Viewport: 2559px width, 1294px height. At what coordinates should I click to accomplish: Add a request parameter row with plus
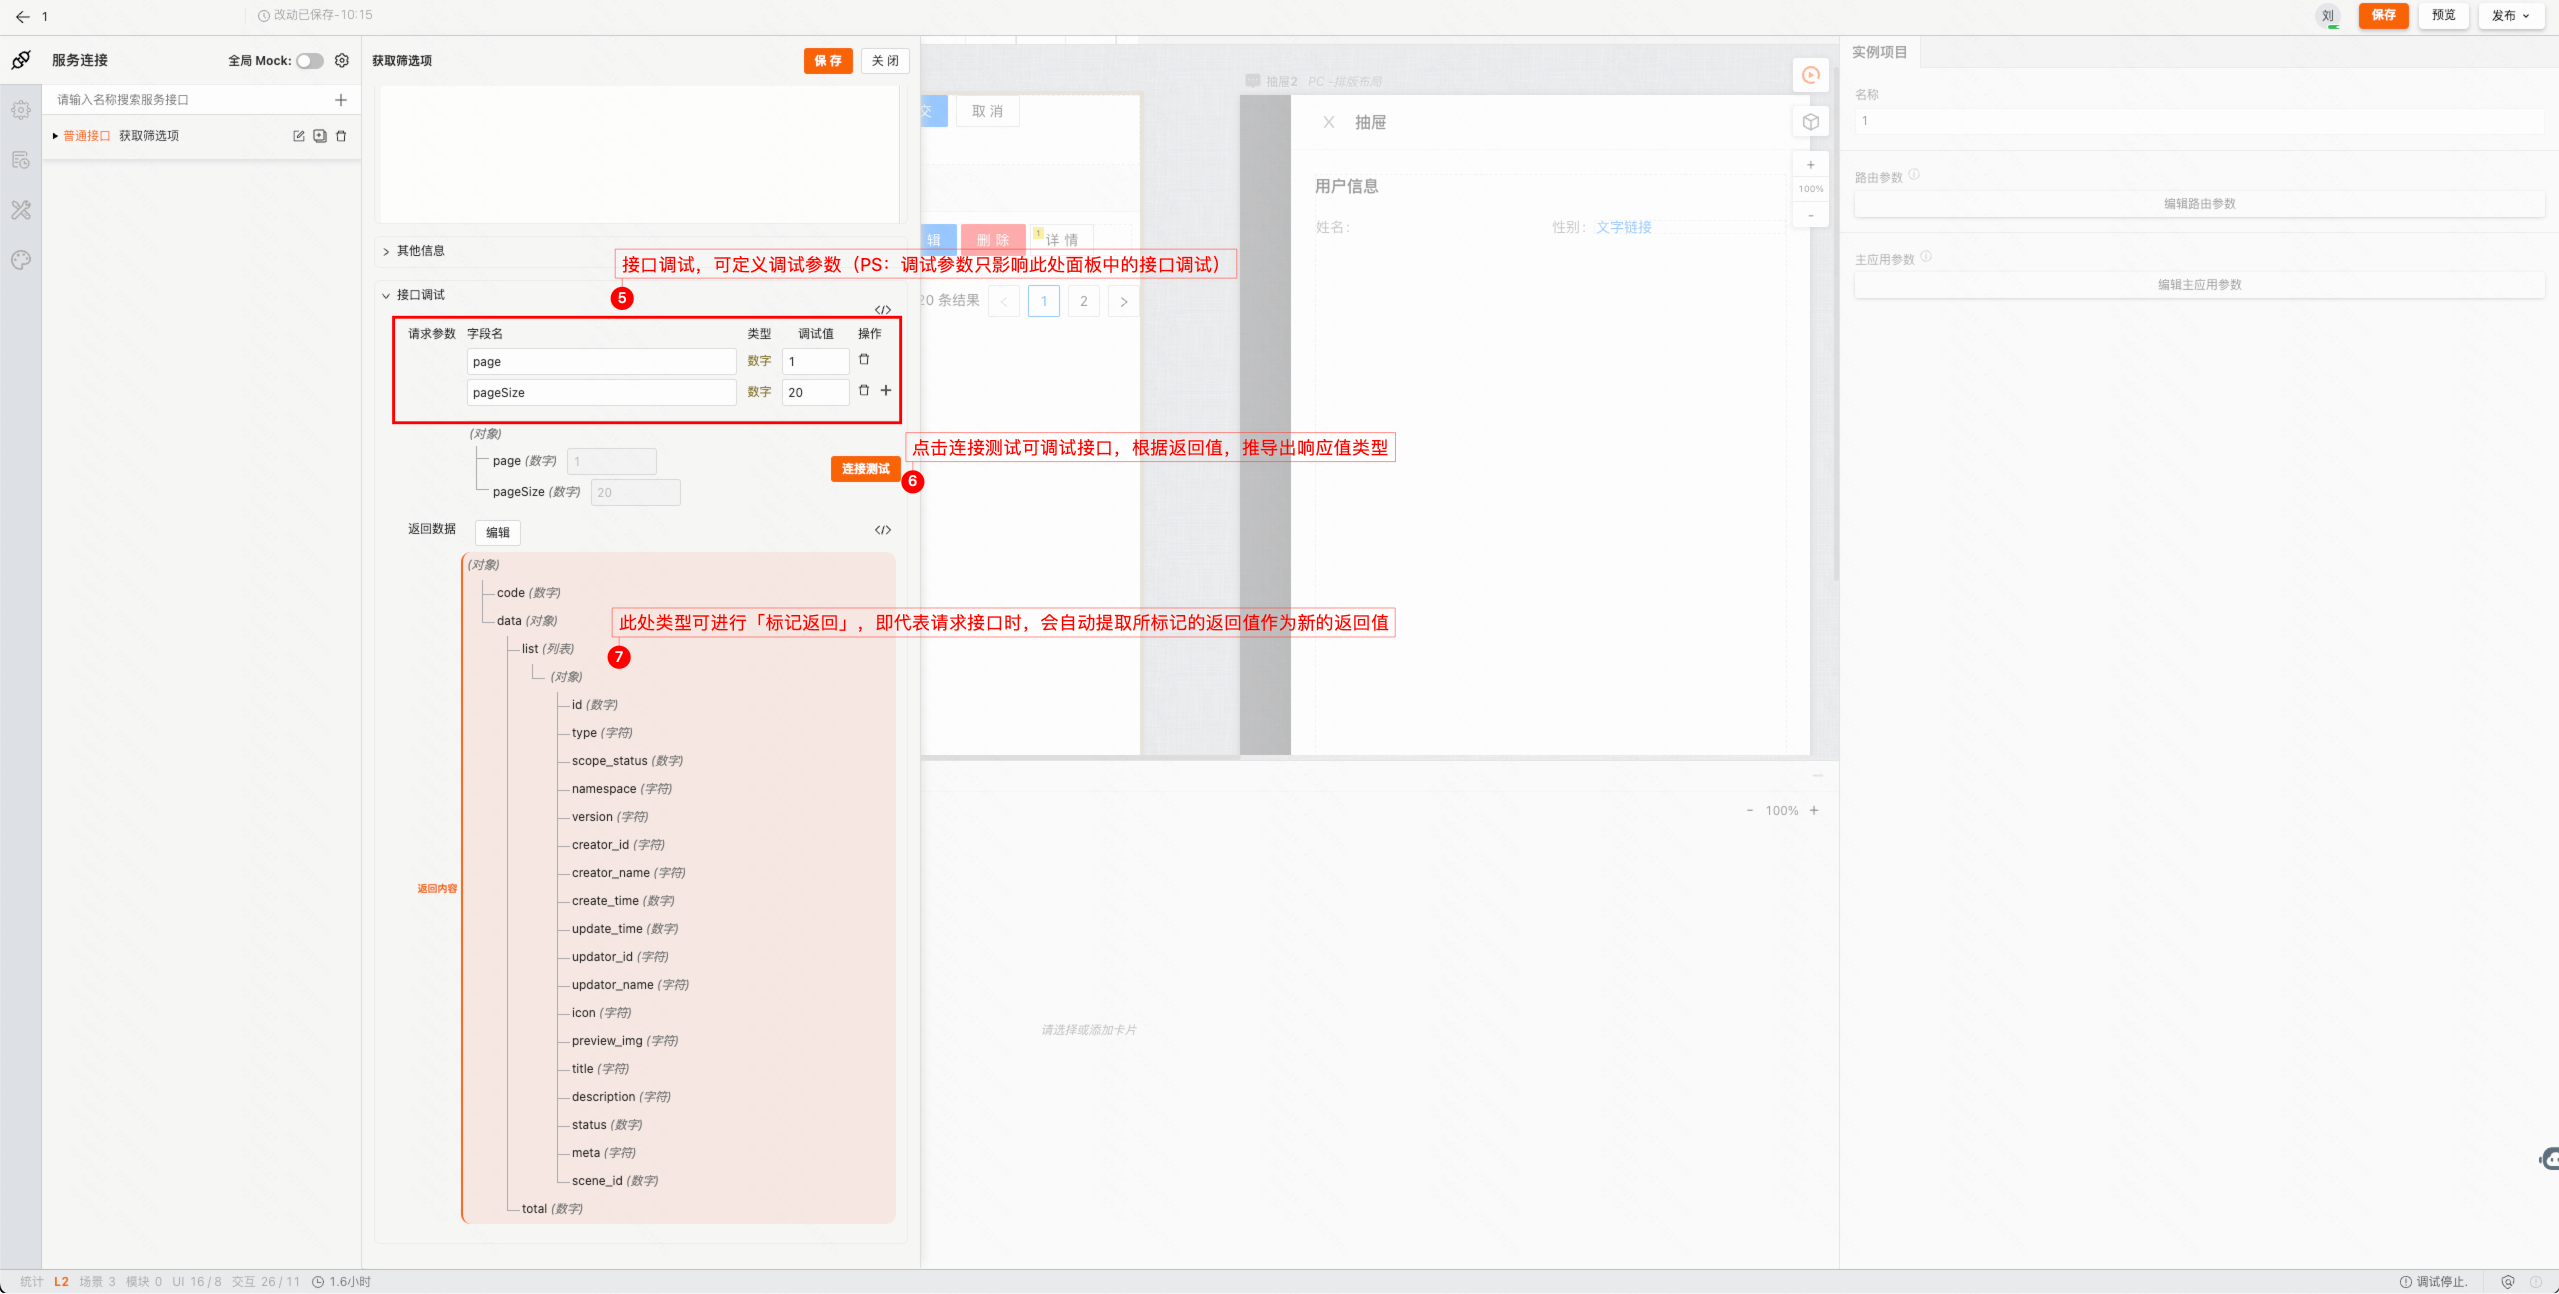(886, 391)
